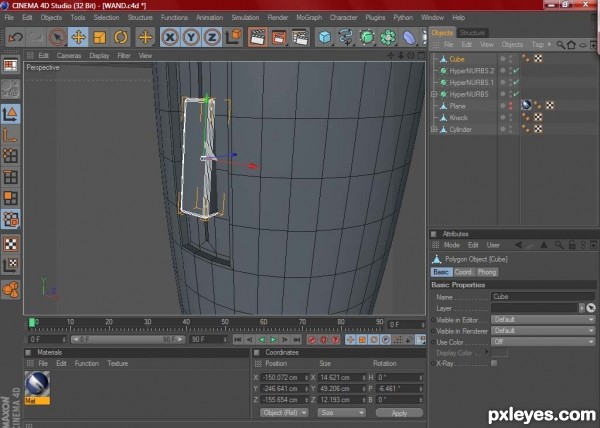The height and width of the screenshot is (428, 600).
Task: Click the Name field containing Cube
Action: coord(543,297)
